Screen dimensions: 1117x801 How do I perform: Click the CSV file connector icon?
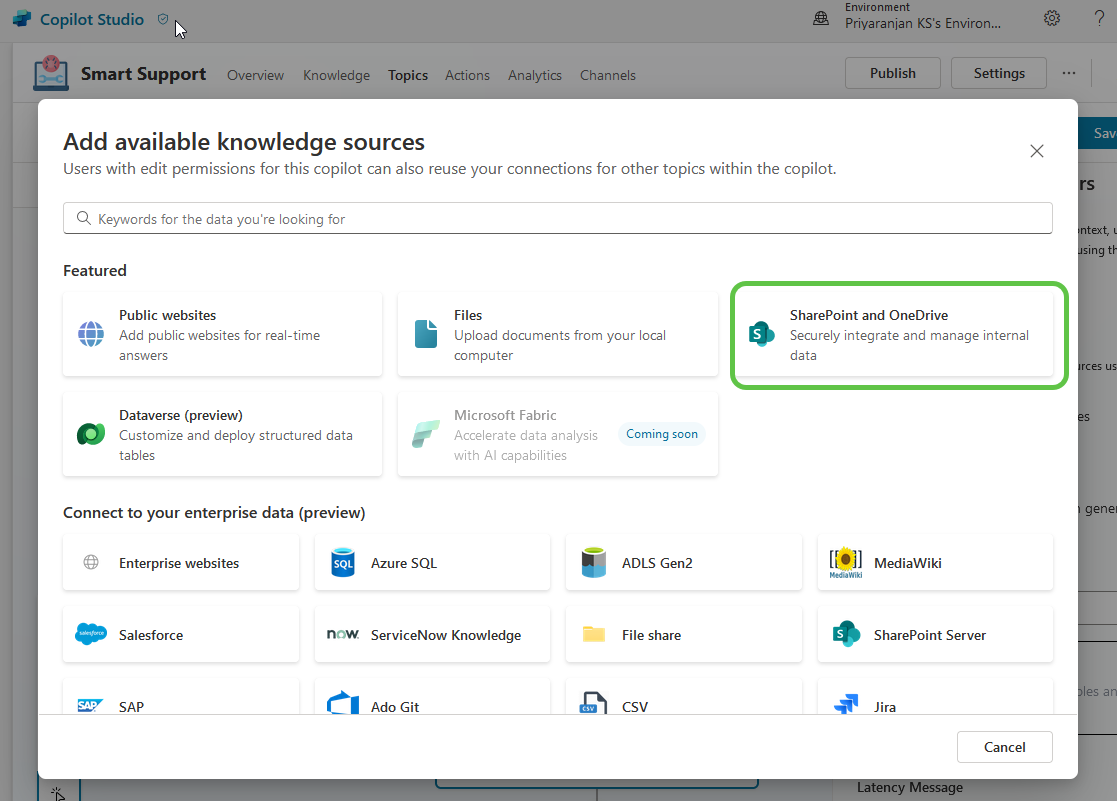[x=594, y=703]
